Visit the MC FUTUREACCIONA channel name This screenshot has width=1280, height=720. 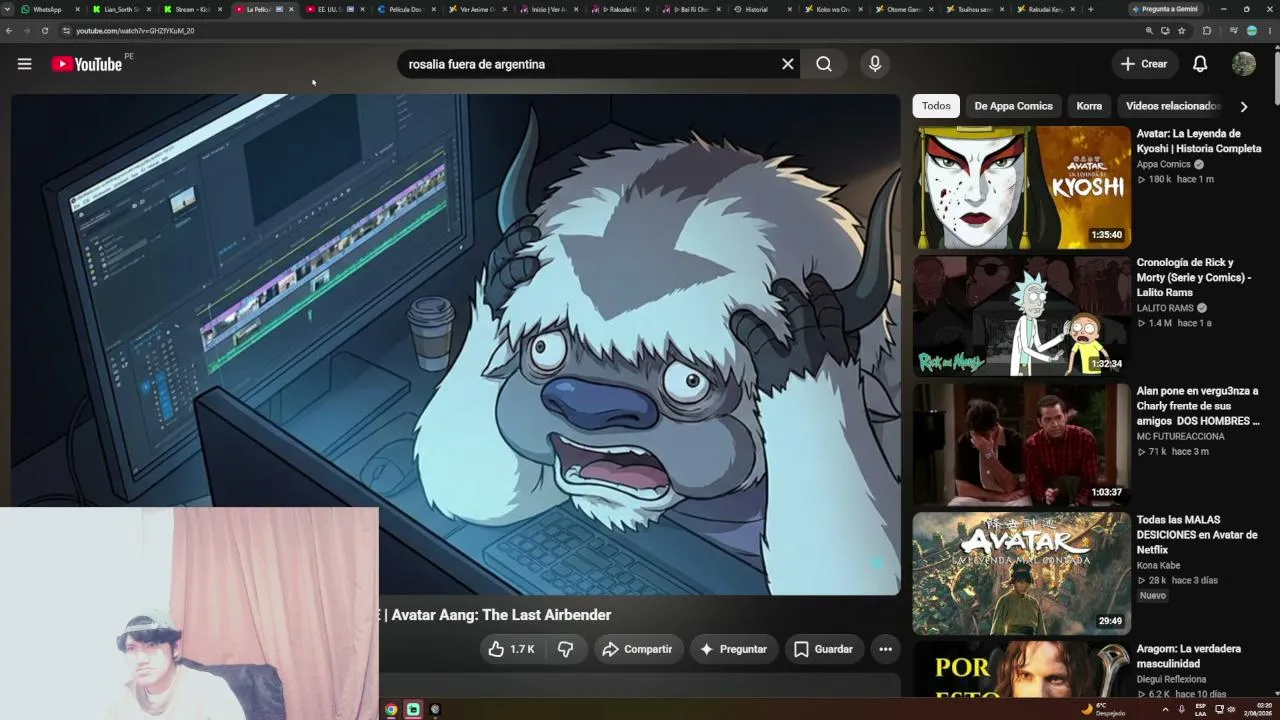tap(1181, 437)
